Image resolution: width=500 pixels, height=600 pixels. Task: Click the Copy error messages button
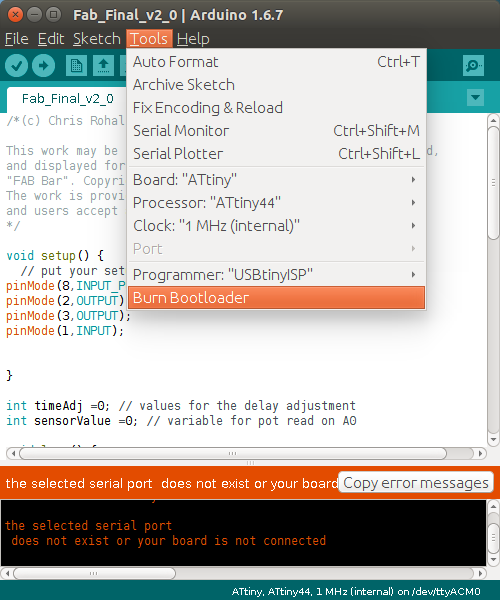coord(415,483)
